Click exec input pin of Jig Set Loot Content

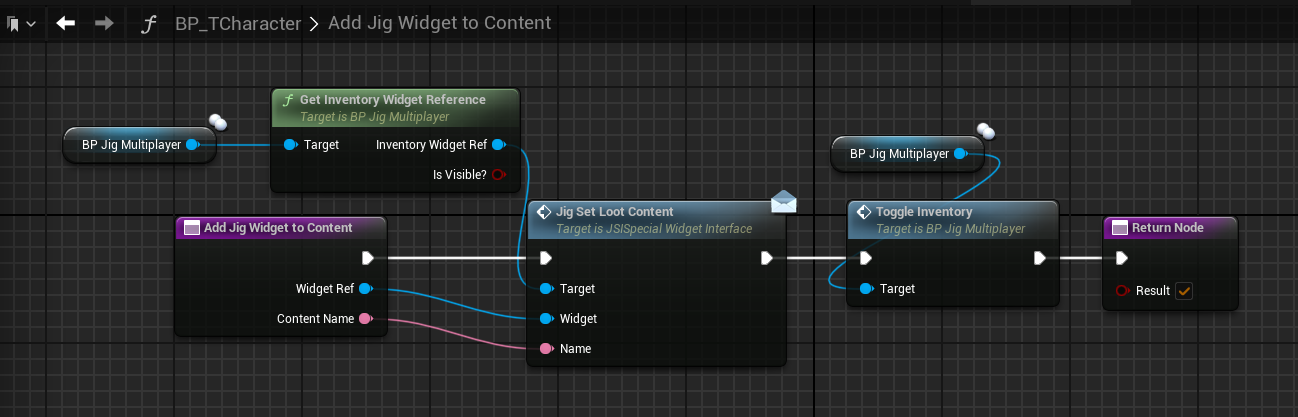coord(545,258)
